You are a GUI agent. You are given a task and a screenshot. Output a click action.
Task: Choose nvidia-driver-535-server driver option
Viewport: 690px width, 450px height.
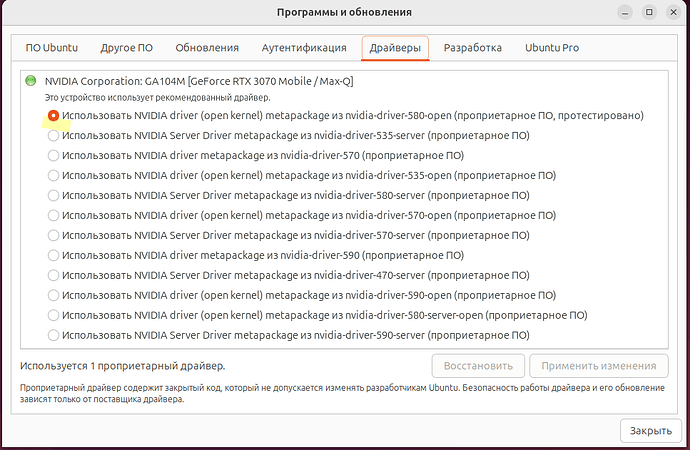click(x=53, y=135)
